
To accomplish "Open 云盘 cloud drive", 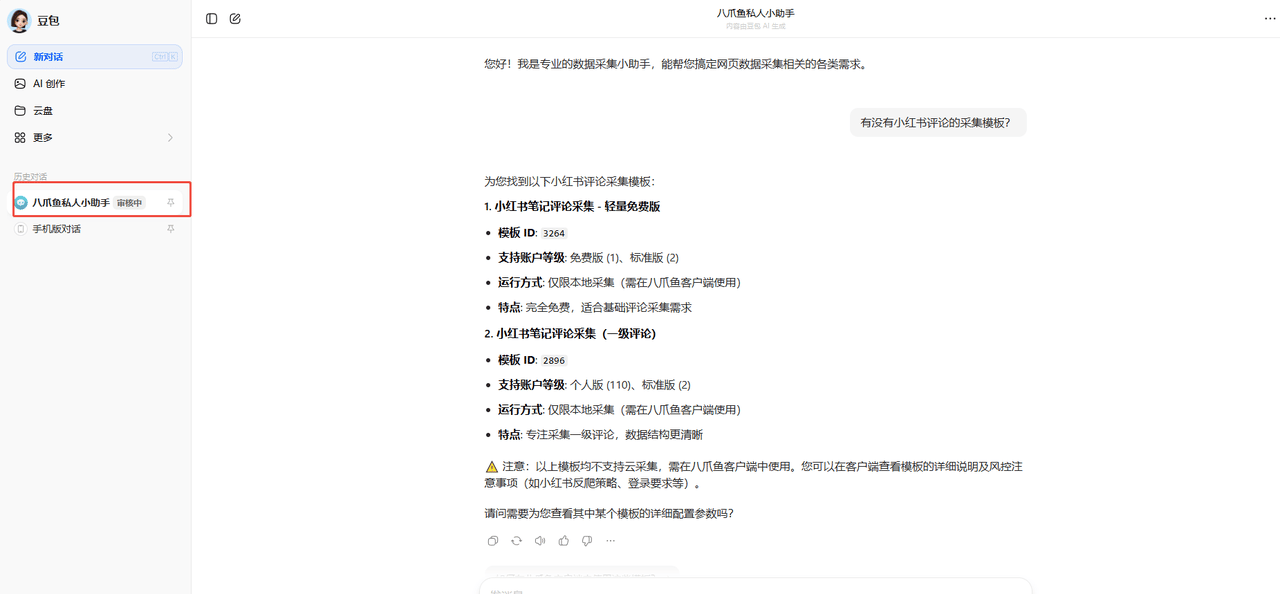I will pos(95,111).
